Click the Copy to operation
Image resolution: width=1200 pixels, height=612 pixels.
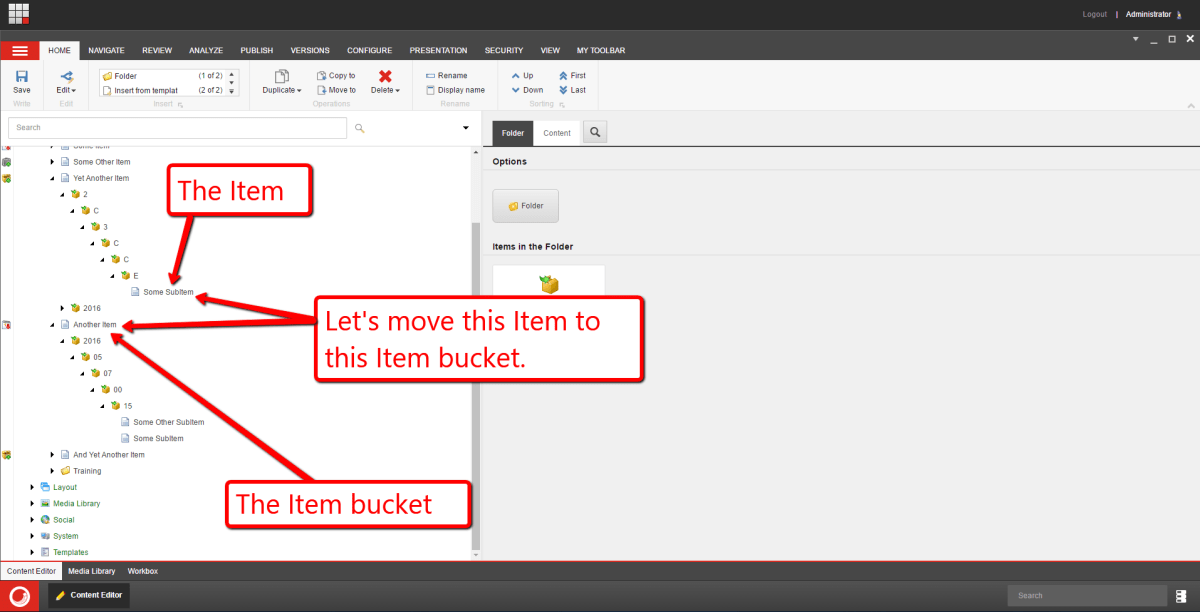[336, 76]
